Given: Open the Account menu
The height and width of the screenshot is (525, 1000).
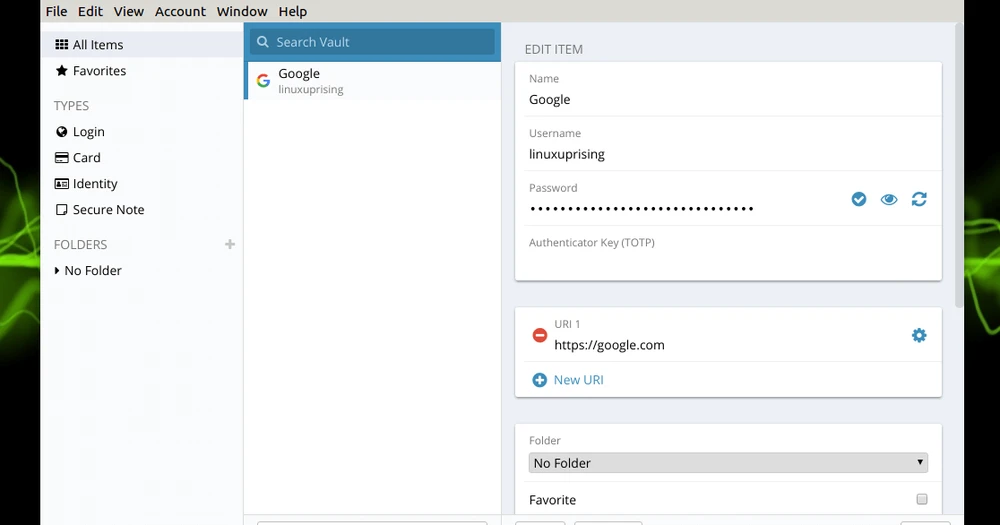Looking at the screenshot, I should 180,11.
